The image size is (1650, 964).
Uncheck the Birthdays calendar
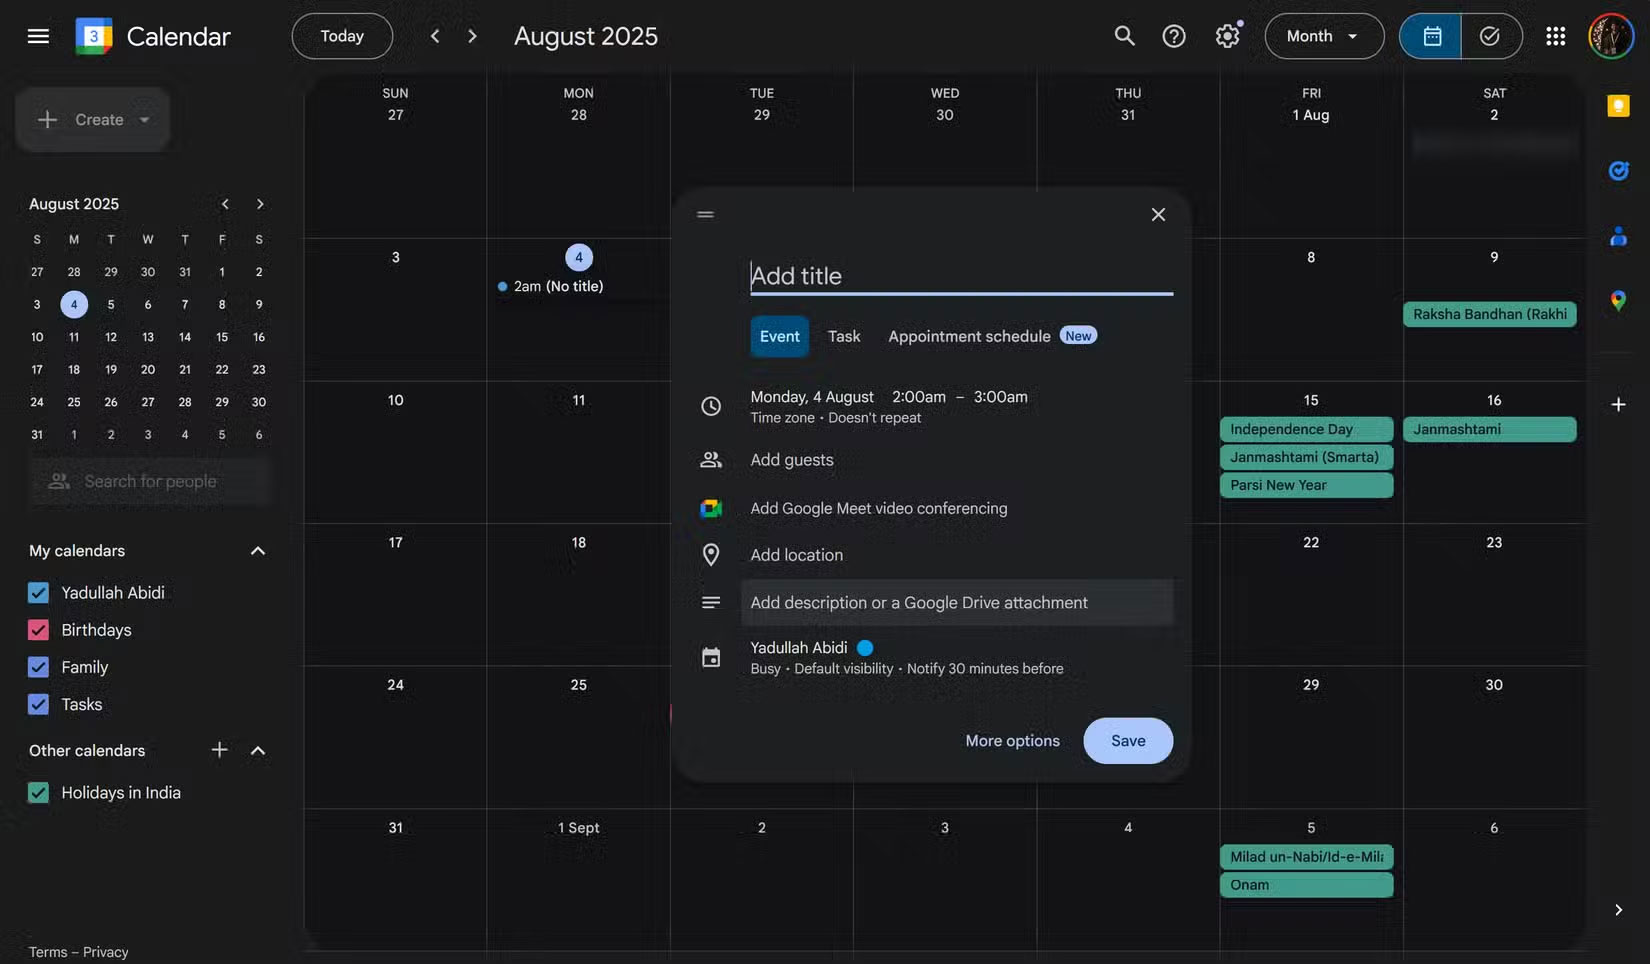click(38, 629)
